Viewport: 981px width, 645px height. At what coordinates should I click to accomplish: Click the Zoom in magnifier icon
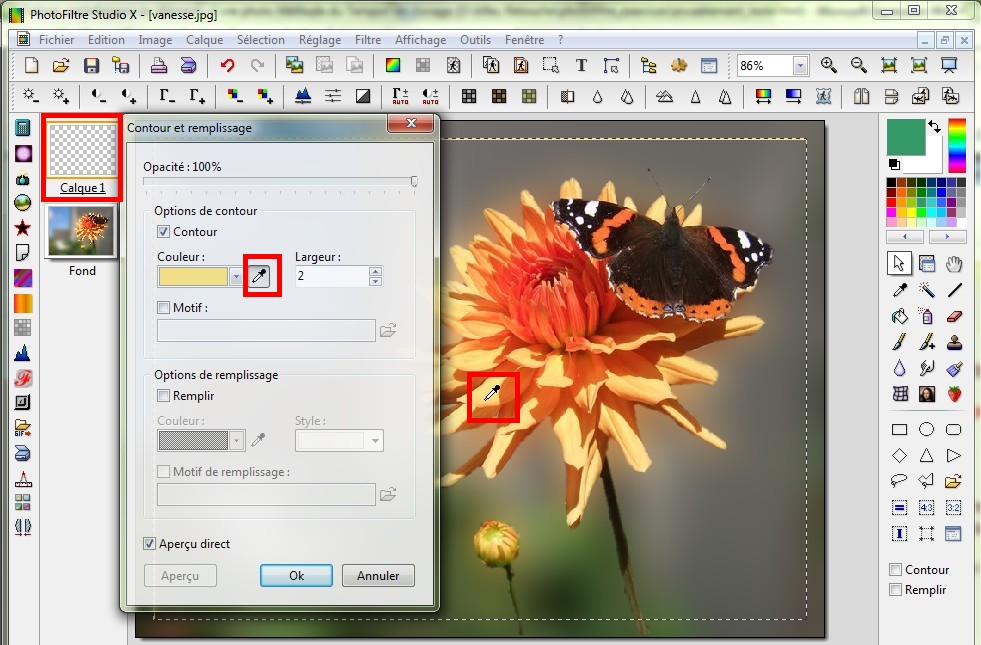pyautogui.click(x=828, y=65)
